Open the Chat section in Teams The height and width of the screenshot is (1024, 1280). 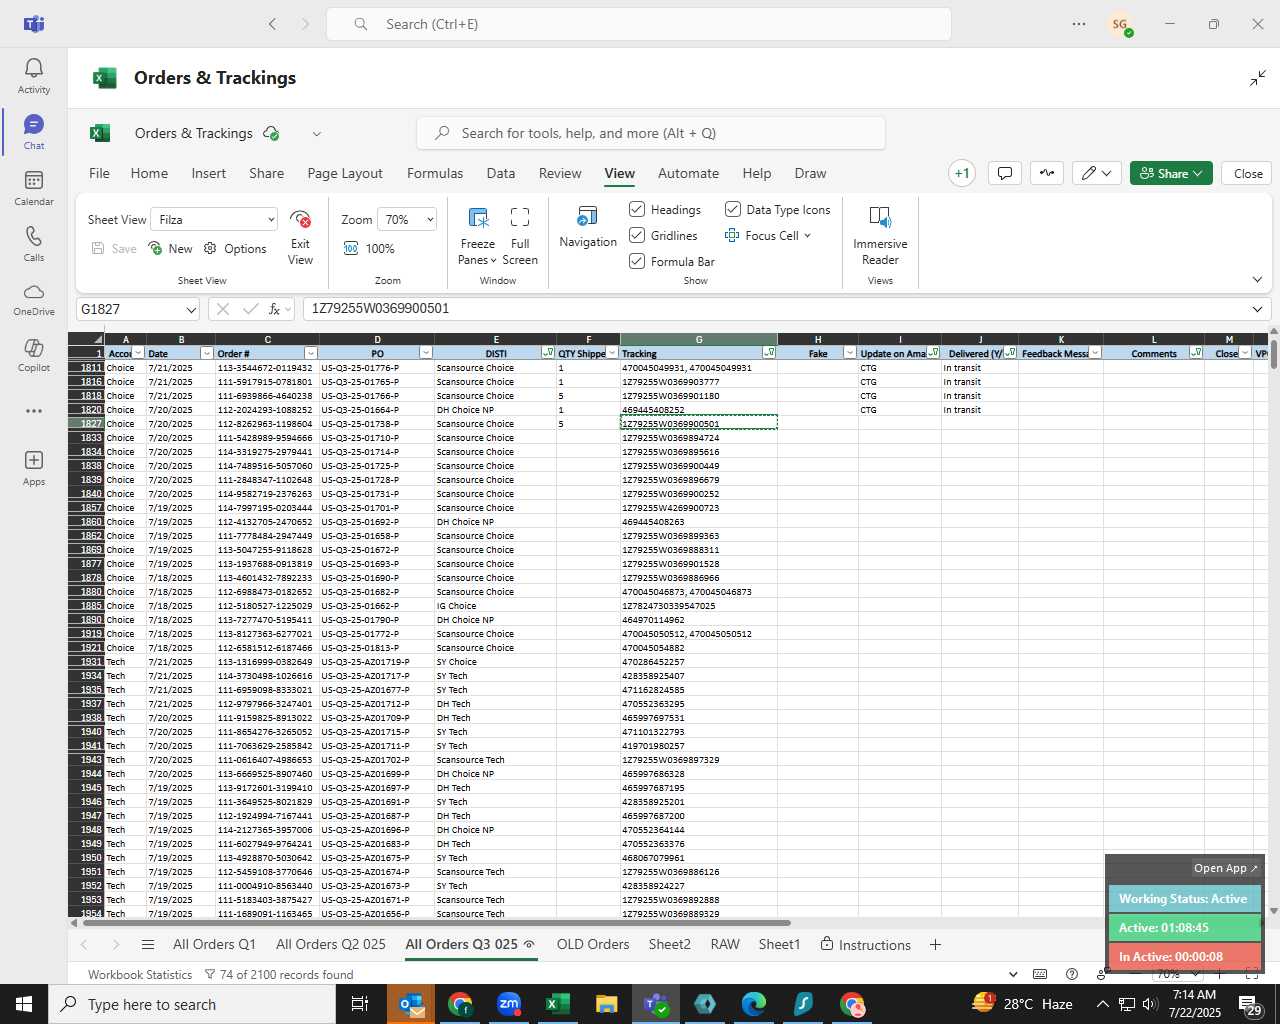[x=34, y=132]
